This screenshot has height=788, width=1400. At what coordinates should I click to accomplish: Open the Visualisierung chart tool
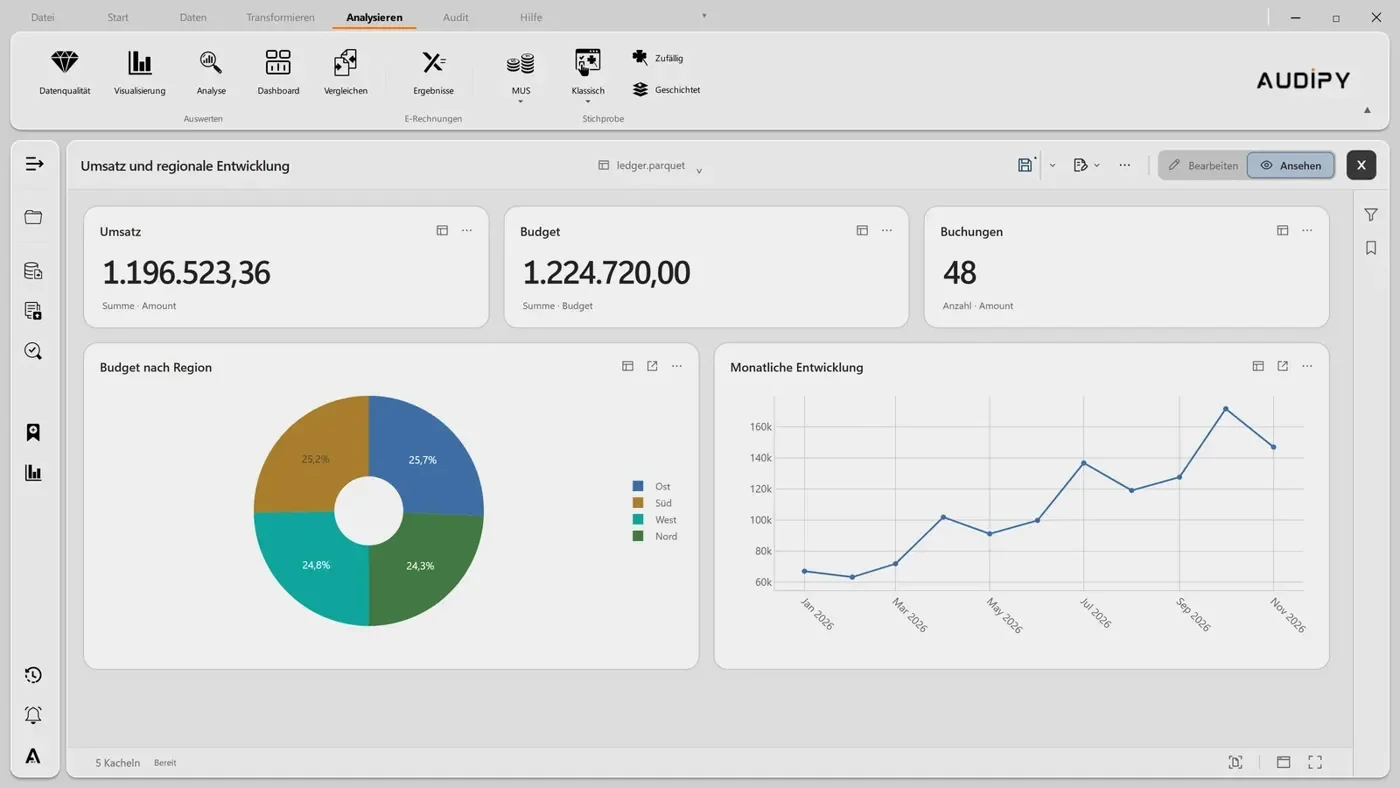140,73
